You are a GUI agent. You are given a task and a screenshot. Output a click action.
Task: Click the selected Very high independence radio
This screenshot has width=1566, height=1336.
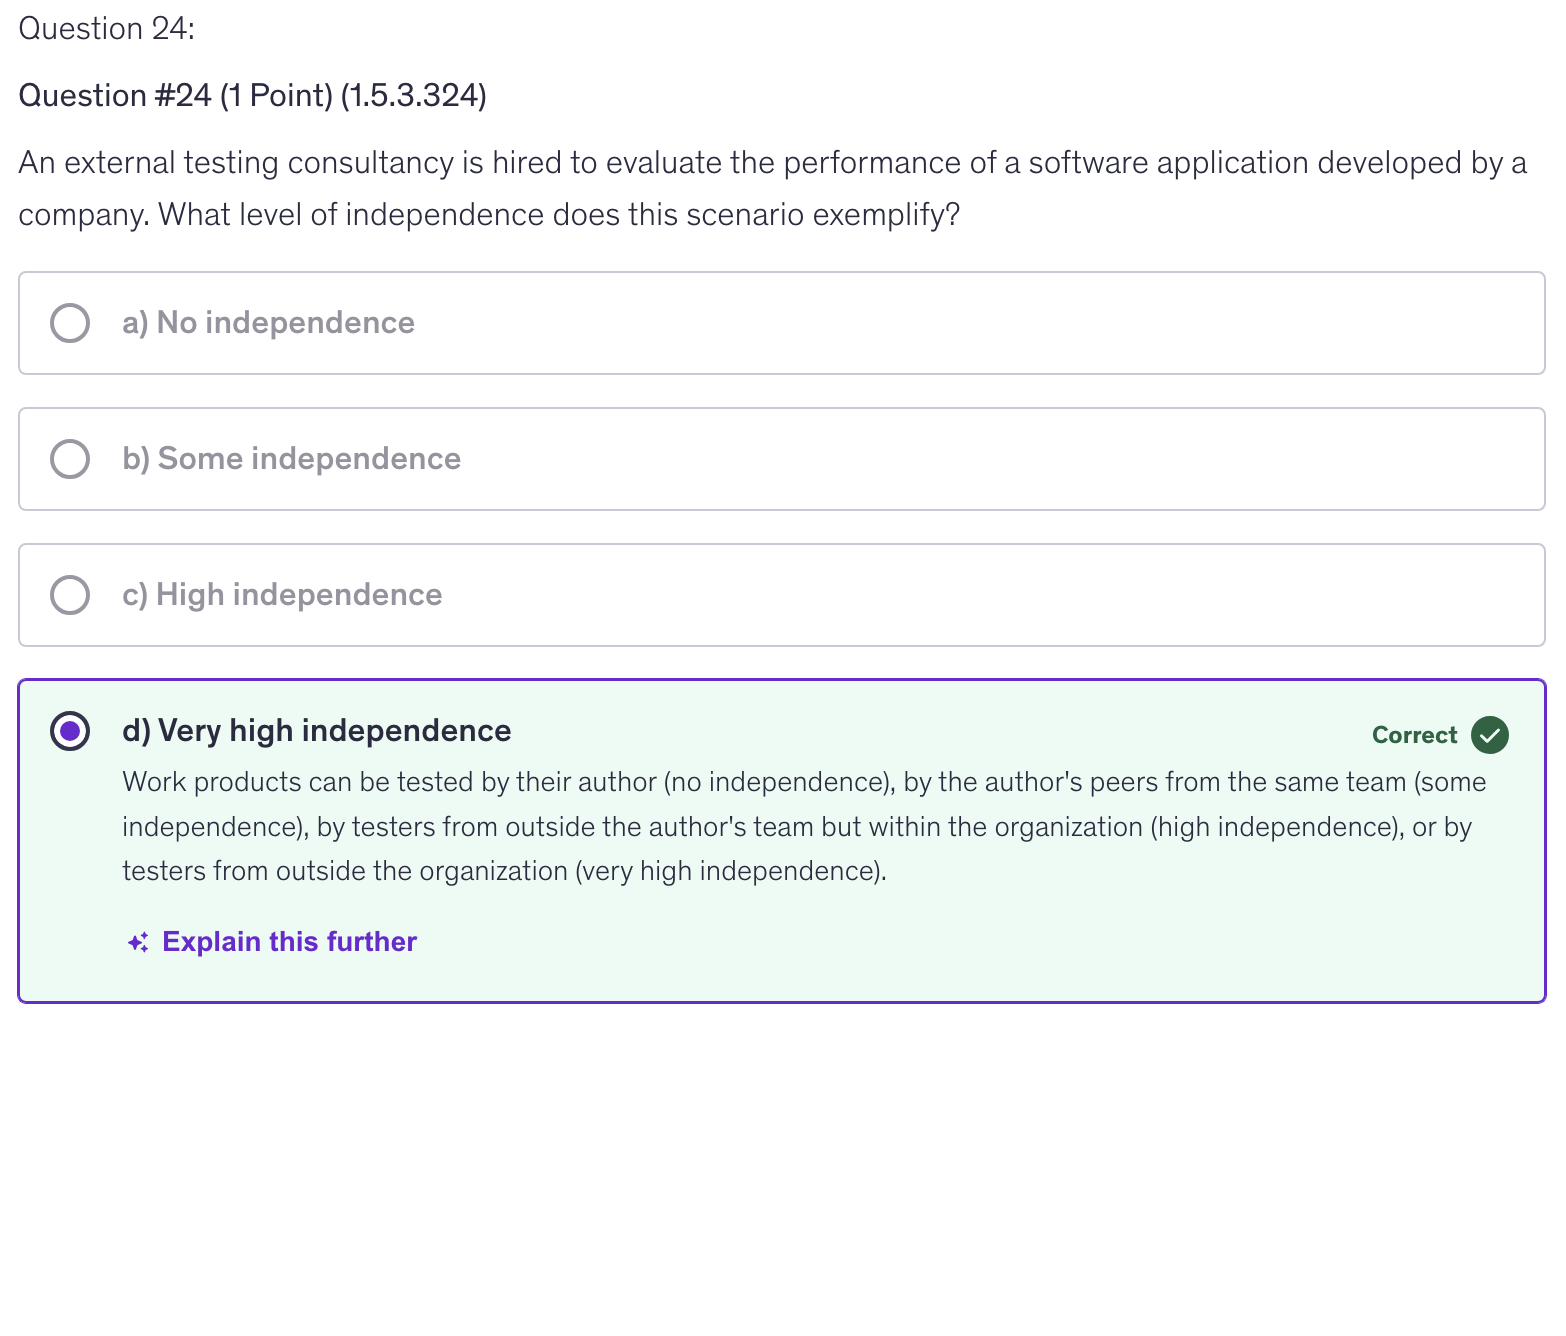(x=70, y=731)
